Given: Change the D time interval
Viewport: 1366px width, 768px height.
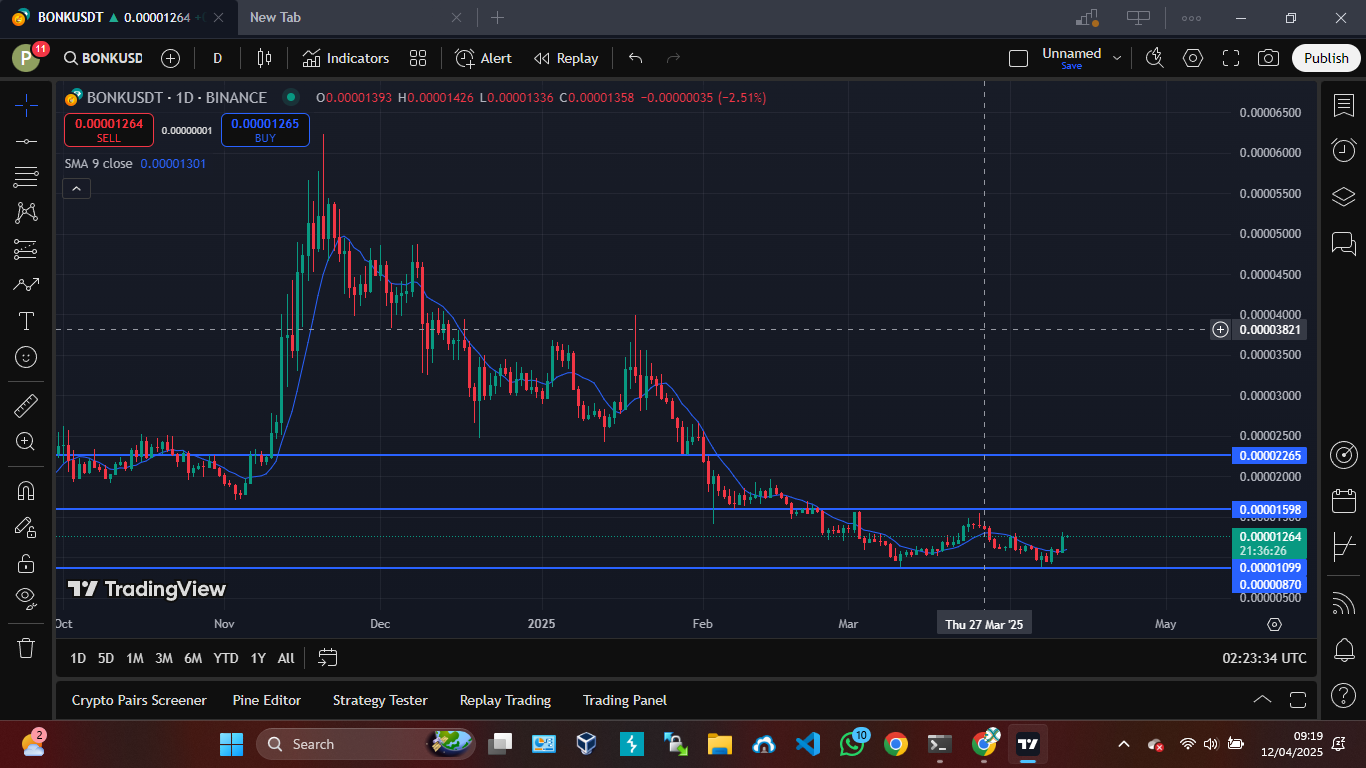Looking at the screenshot, I should tap(217, 58).
